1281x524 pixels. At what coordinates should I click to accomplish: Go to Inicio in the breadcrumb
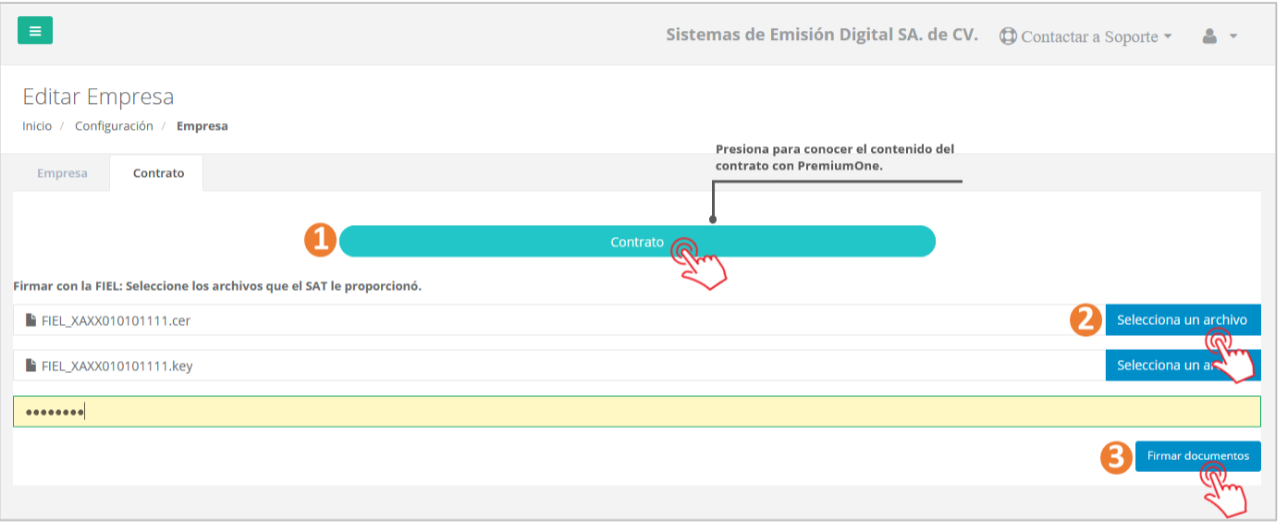point(37,126)
